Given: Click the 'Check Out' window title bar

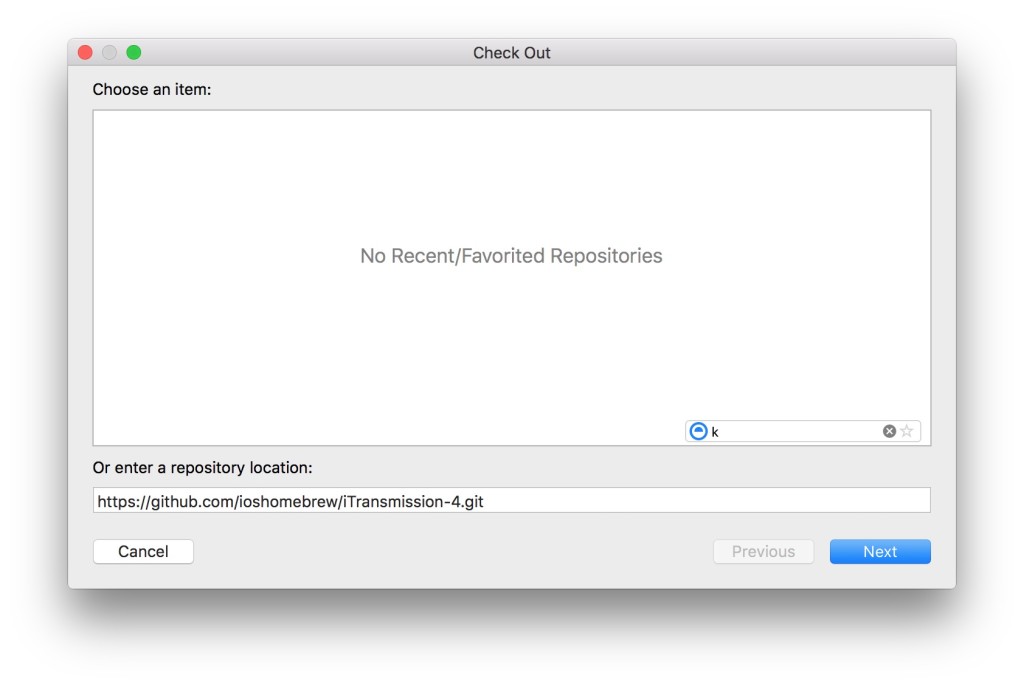Looking at the screenshot, I should coord(511,52).
